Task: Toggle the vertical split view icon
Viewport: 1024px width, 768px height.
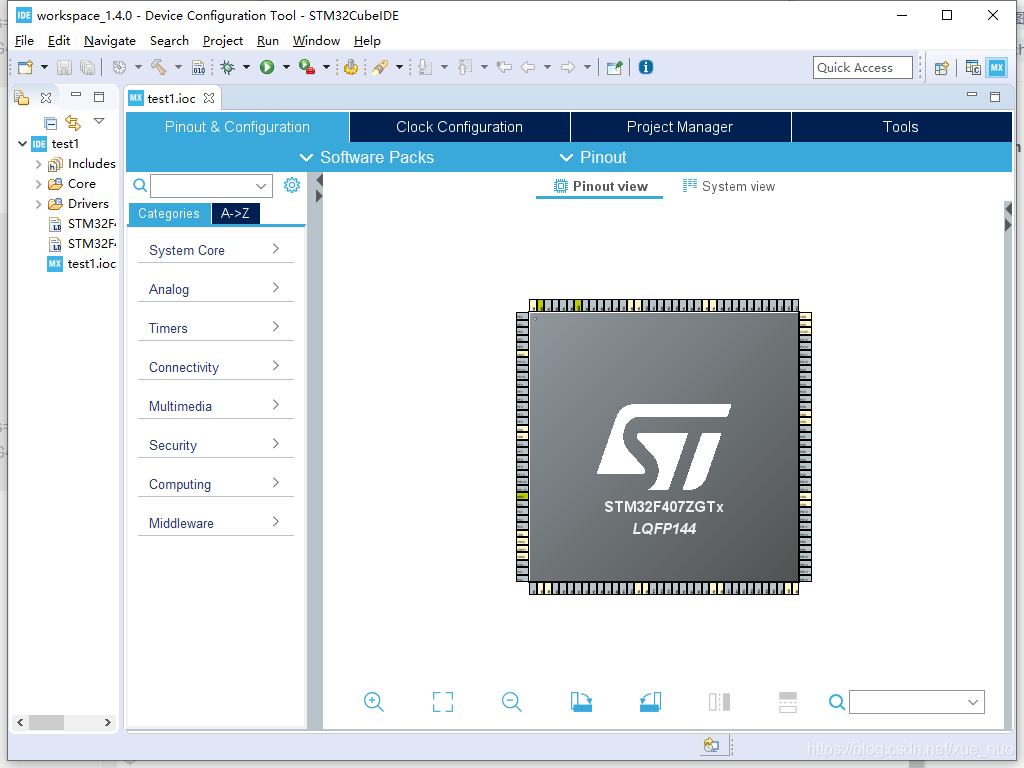Action: tap(719, 702)
